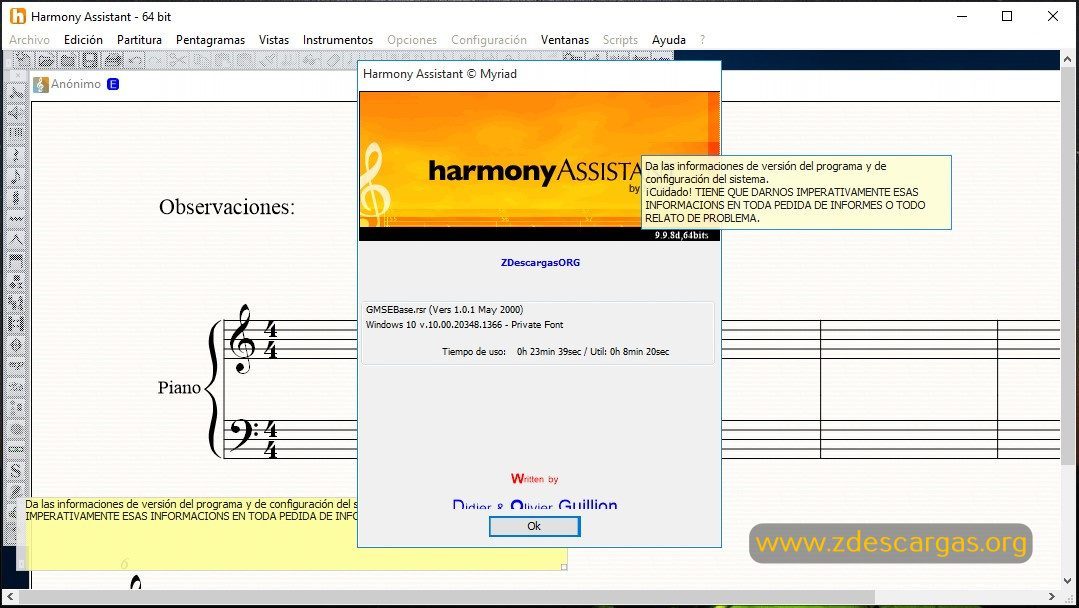The width and height of the screenshot is (1079, 608).
Task: Click the vertical scrollbar up arrow
Action: pyautogui.click(x=1069, y=59)
